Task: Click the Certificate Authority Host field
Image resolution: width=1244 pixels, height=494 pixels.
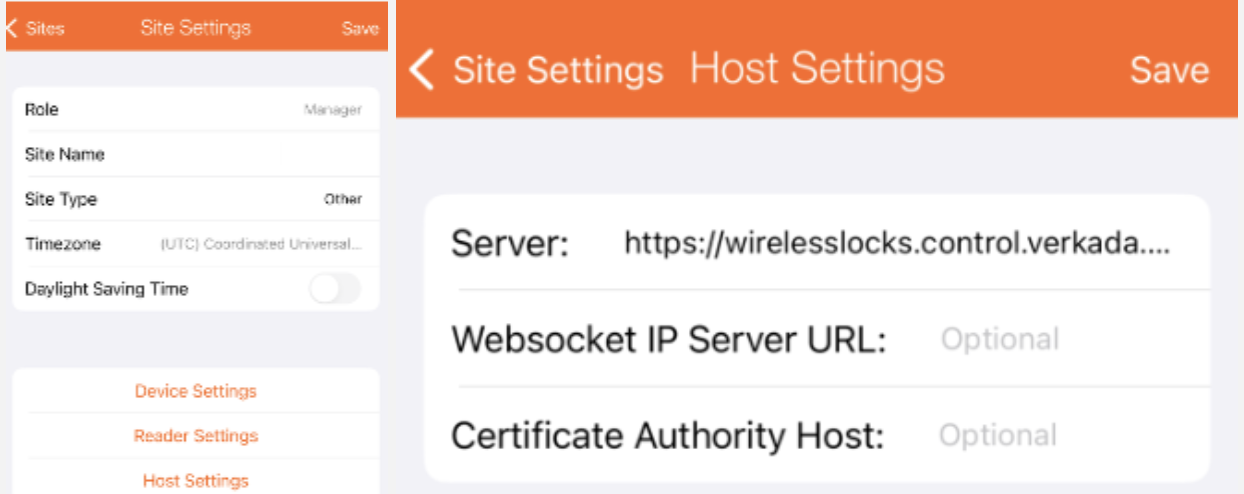Action: point(998,435)
